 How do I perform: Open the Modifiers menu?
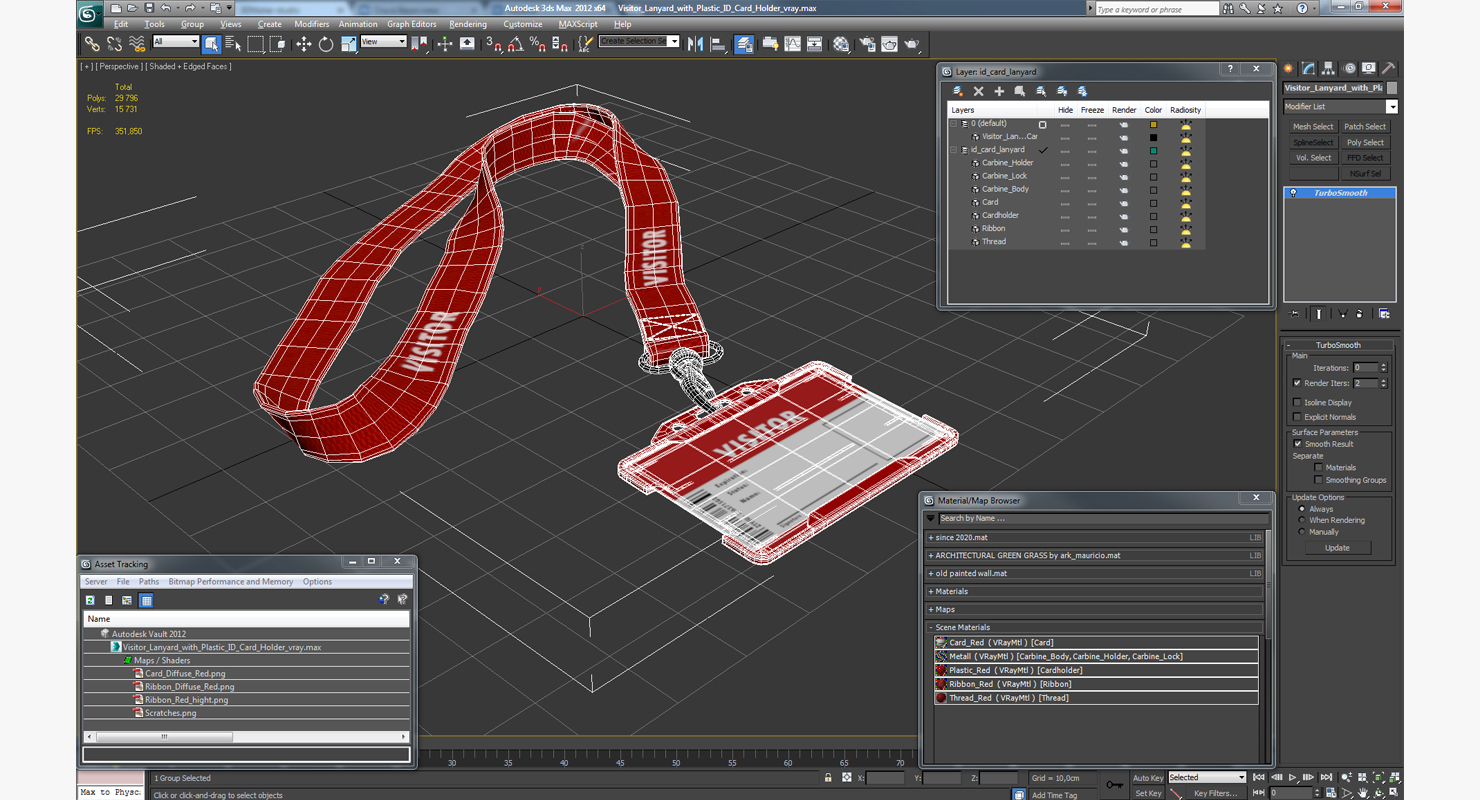click(x=312, y=24)
